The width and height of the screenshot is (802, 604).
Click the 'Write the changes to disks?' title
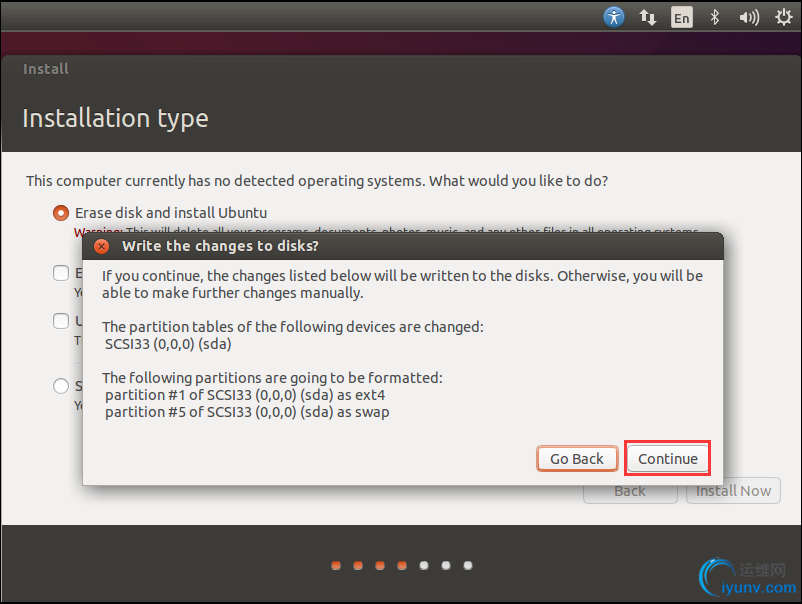[x=220, y=246]
